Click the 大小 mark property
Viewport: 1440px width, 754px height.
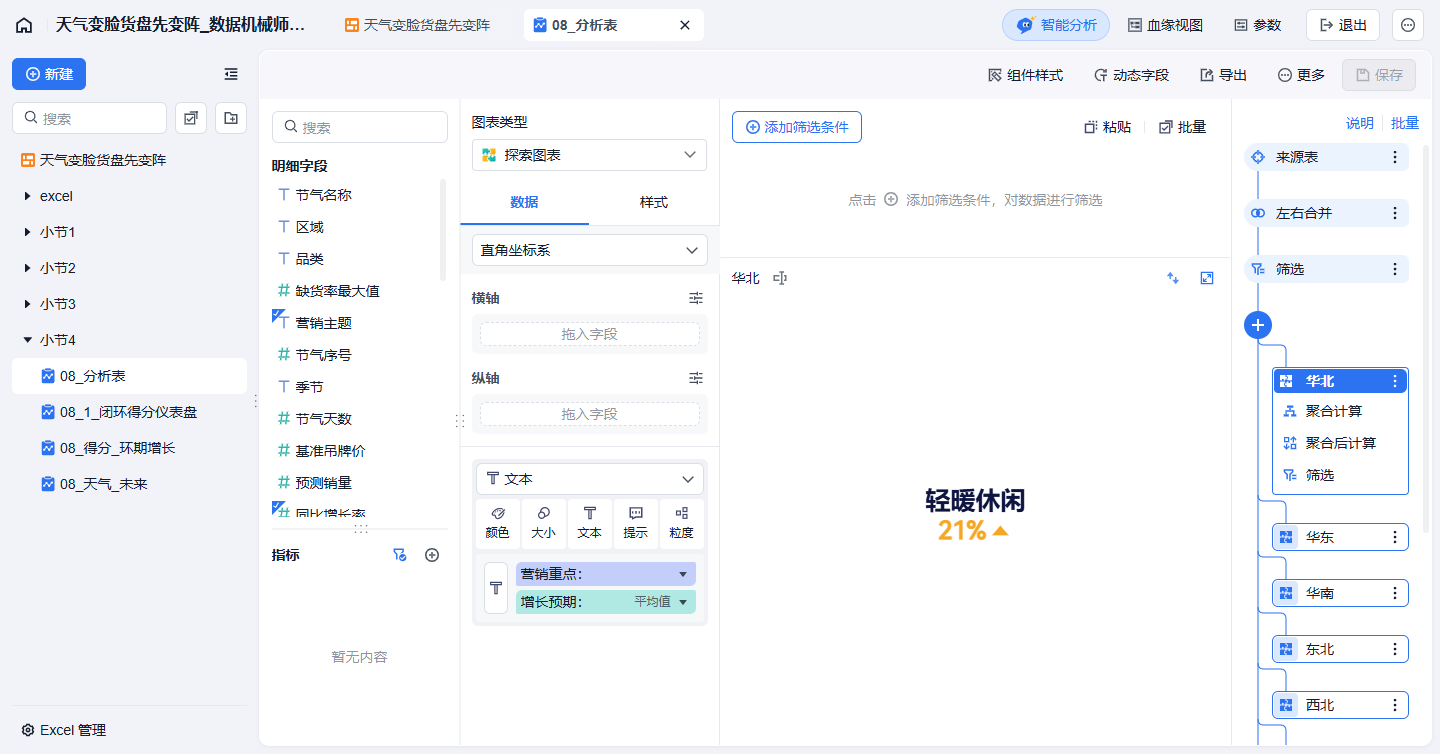[544, 524]
